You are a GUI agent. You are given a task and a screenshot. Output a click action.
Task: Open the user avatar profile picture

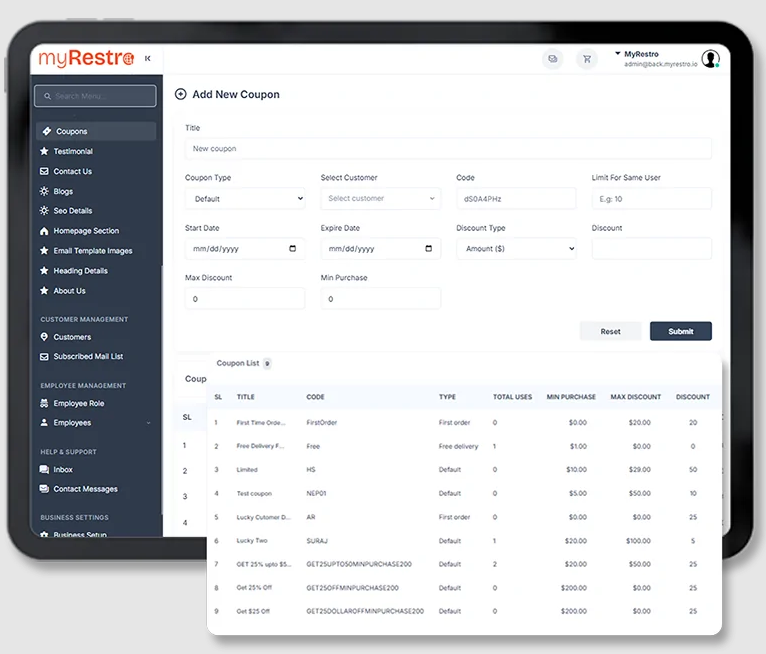710,59
